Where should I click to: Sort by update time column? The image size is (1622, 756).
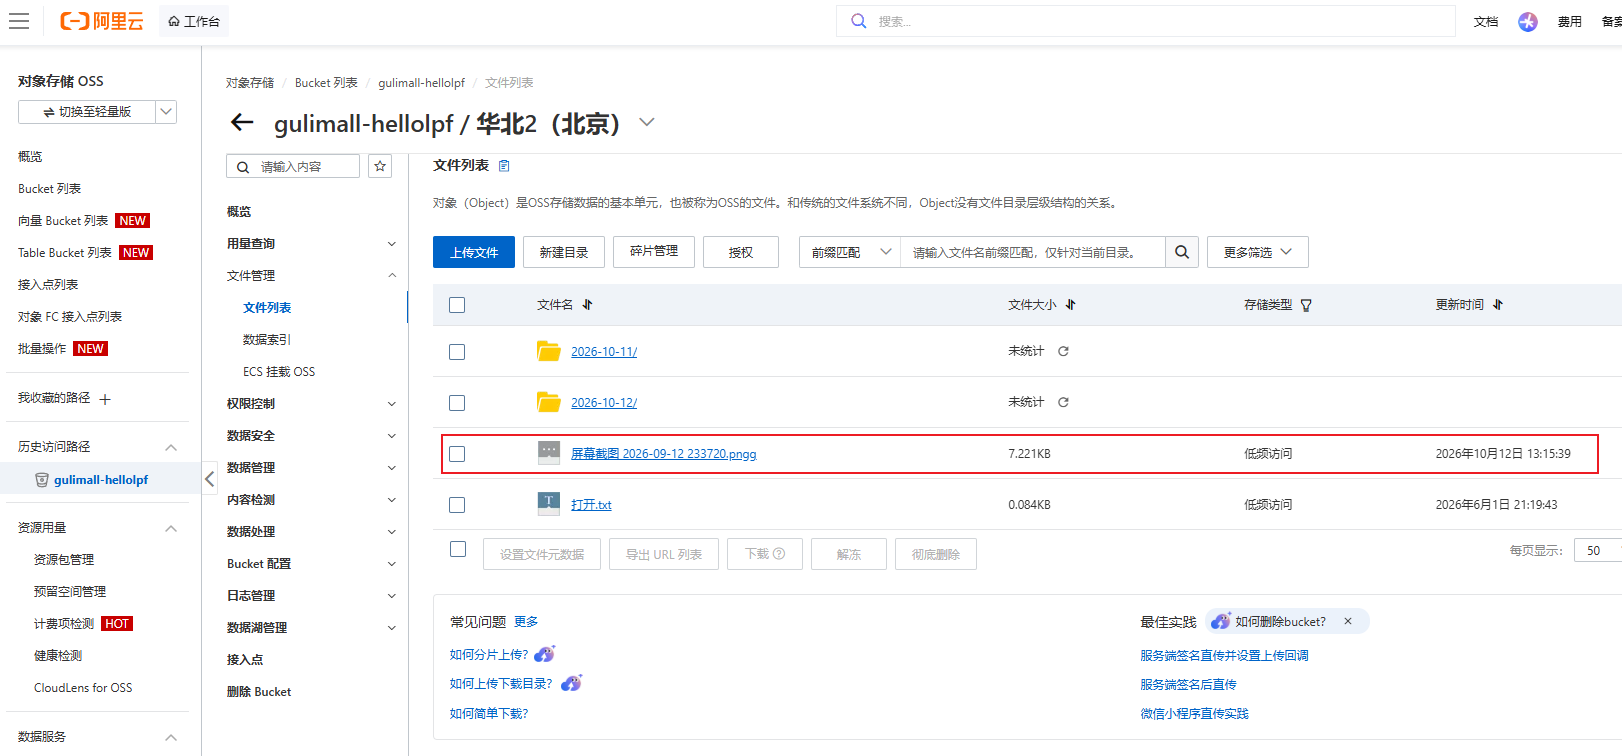tap(1497, 305)
